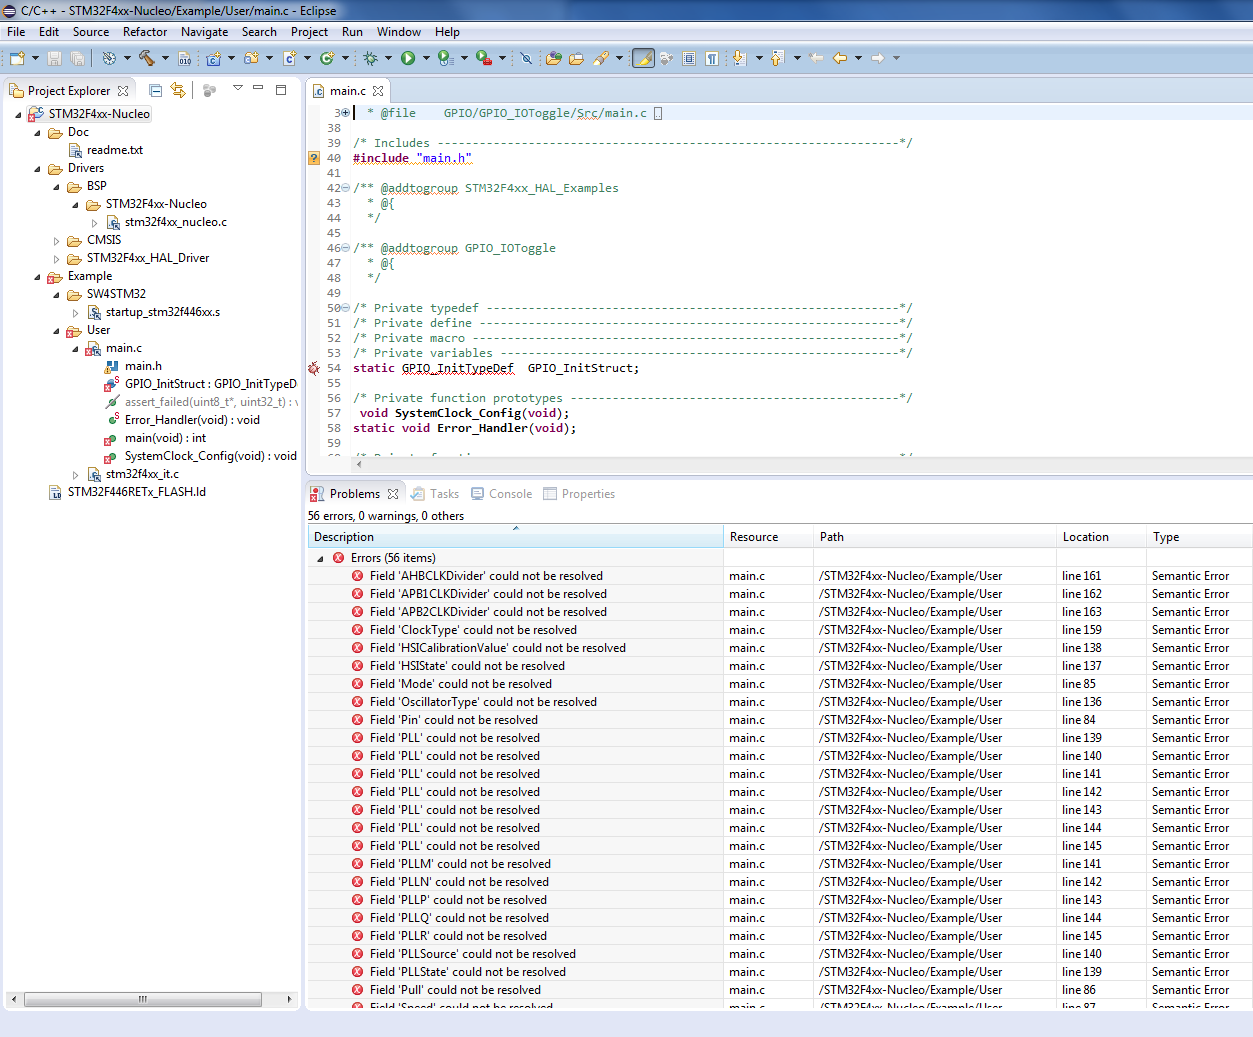Click the hammer Build icon in toolbar
Image resolution: width=1253 pixels, height=1037 pixels.
(146, 58)
